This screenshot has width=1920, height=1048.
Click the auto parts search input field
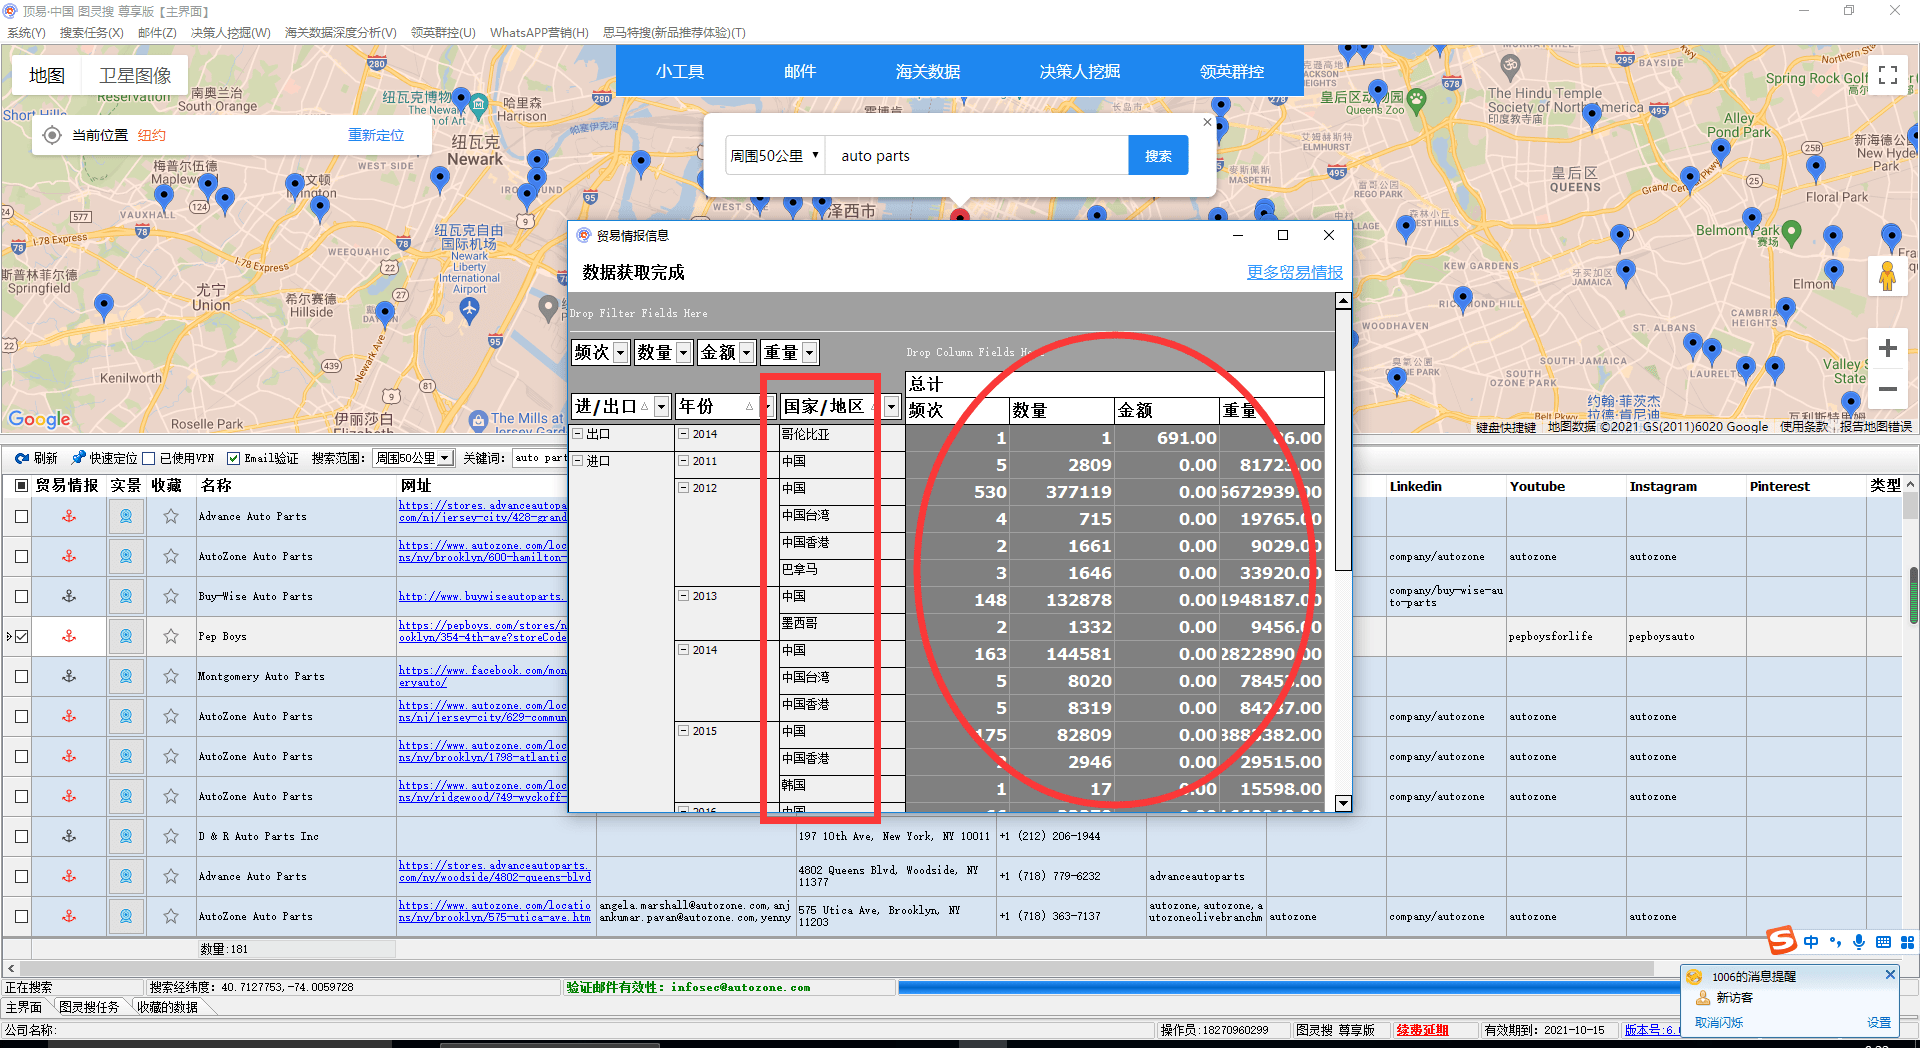pos(975,156)
